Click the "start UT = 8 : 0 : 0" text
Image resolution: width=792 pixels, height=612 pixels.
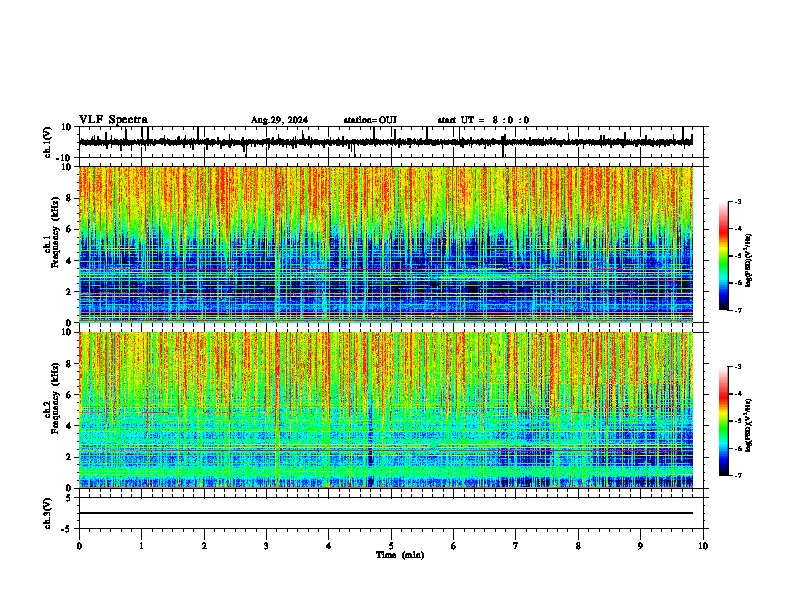[x=483, y=120]
